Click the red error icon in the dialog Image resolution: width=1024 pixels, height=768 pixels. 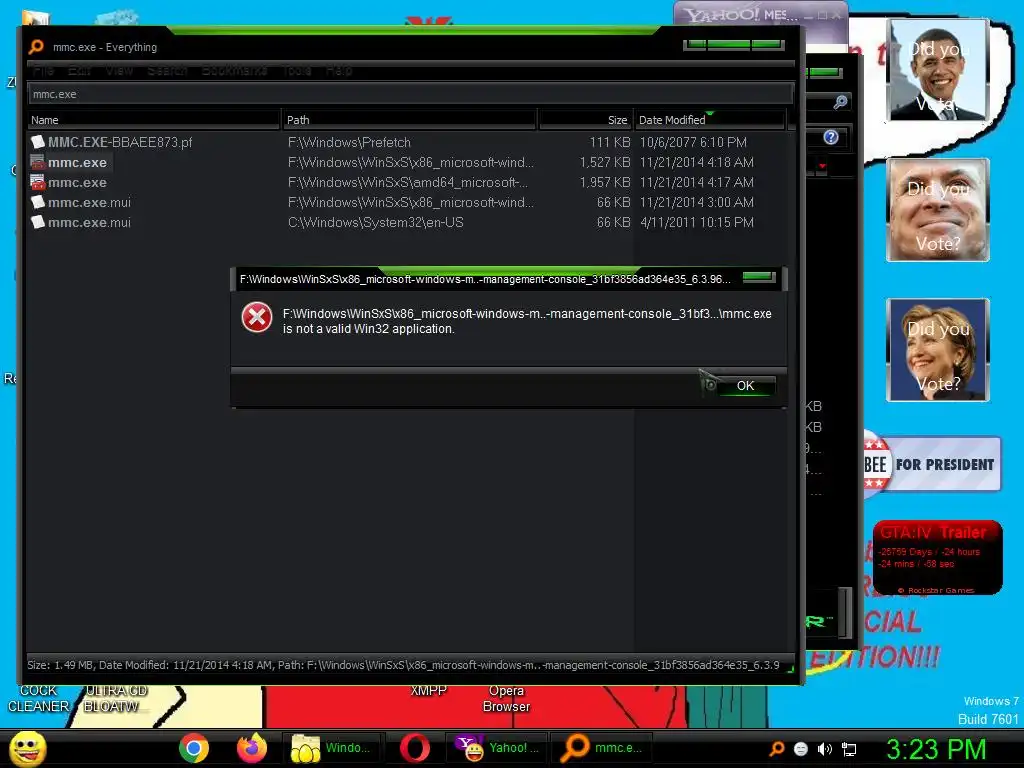tap(257, 318)
